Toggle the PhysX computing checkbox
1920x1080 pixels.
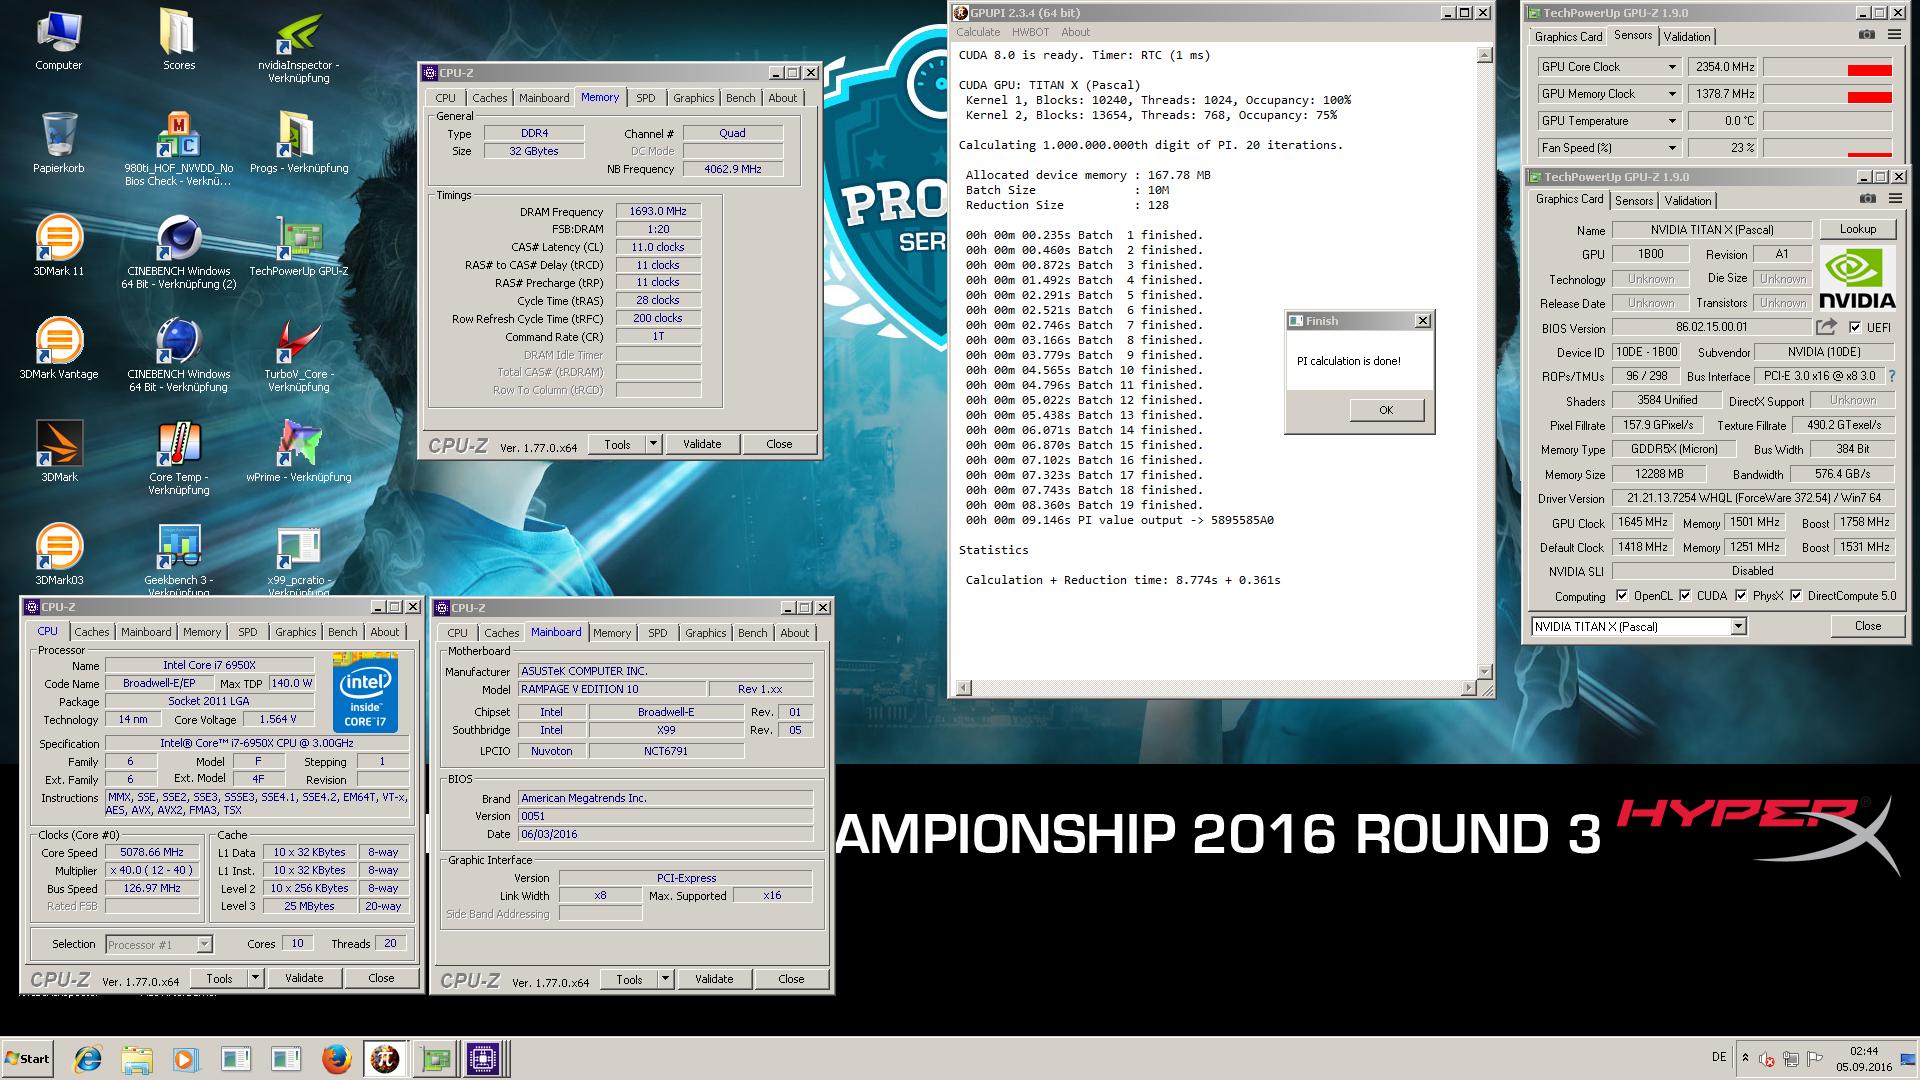pos(1741,595)
